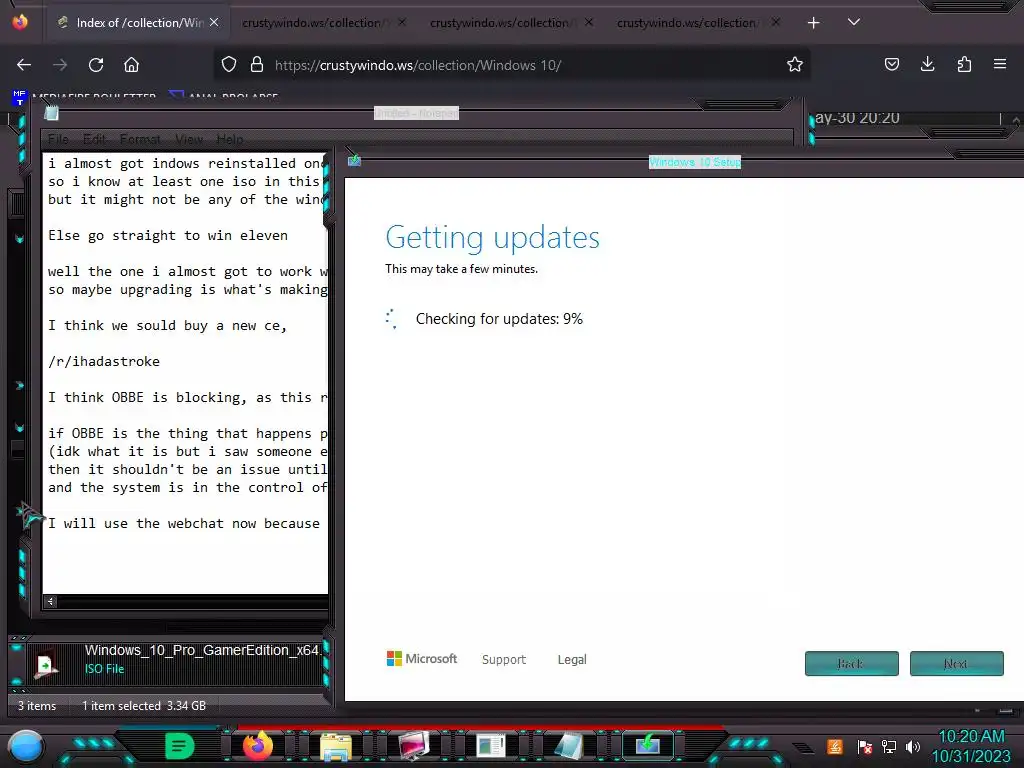Image resolution: width=1024 pixels, height=768 pixels.
Task: Open Firefox from the taskbar
Action: pyautogui.click(x=257, y=745)
